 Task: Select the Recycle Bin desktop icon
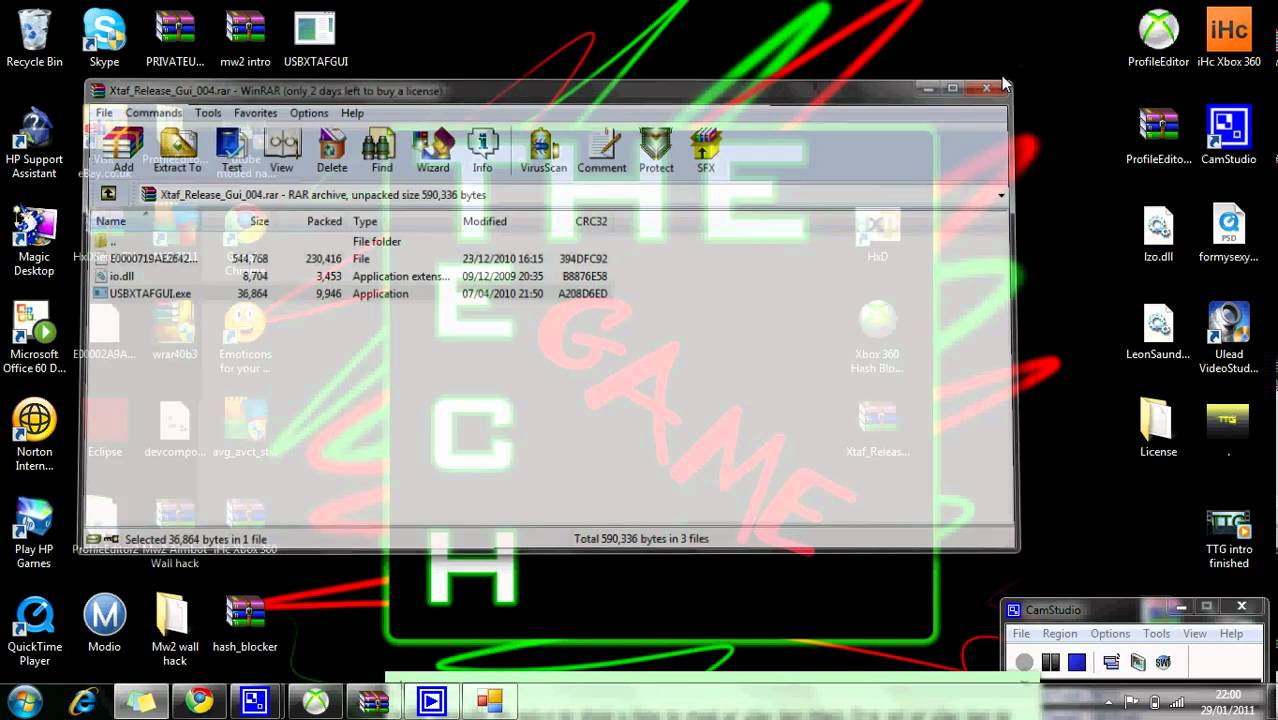pyautogui.click(x=34, y=40)
